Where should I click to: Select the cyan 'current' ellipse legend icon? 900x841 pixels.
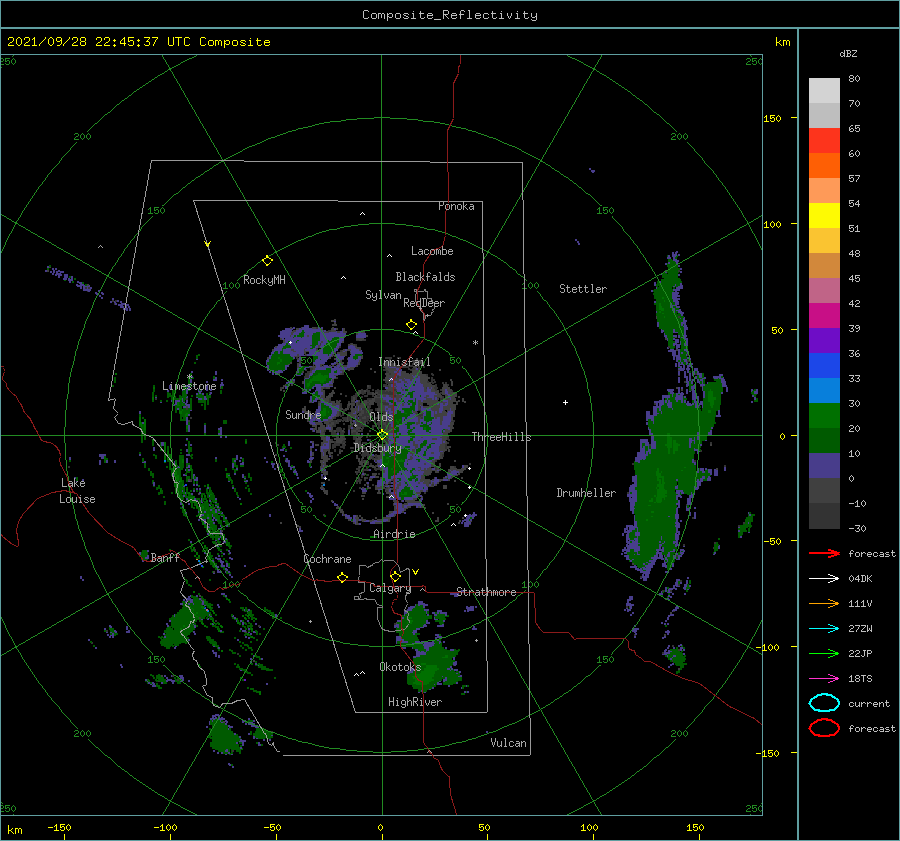coord(824,703)
